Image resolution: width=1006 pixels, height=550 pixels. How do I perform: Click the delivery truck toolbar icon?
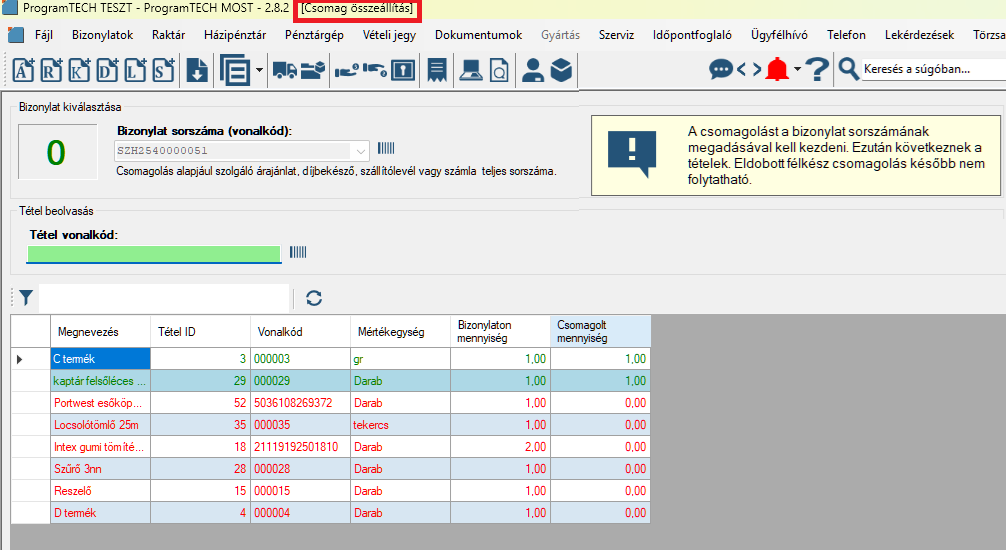click(284, 70)
